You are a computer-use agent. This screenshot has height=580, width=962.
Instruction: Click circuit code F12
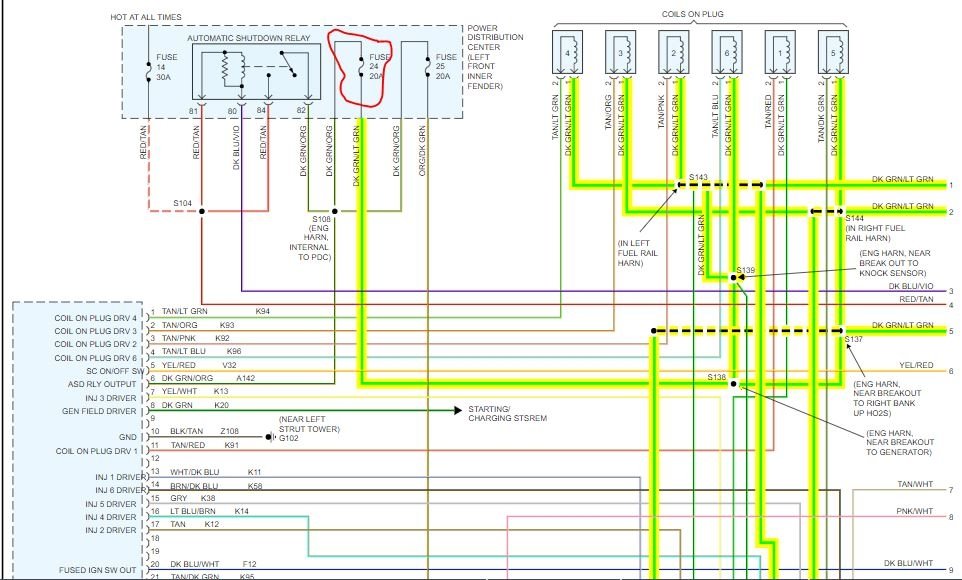click(x=249, y=564)
